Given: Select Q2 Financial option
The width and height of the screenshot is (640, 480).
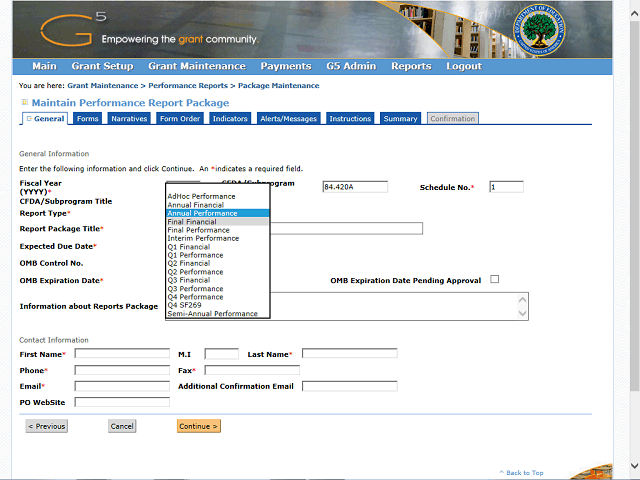Looking at the screenshot, I should 218,263.
